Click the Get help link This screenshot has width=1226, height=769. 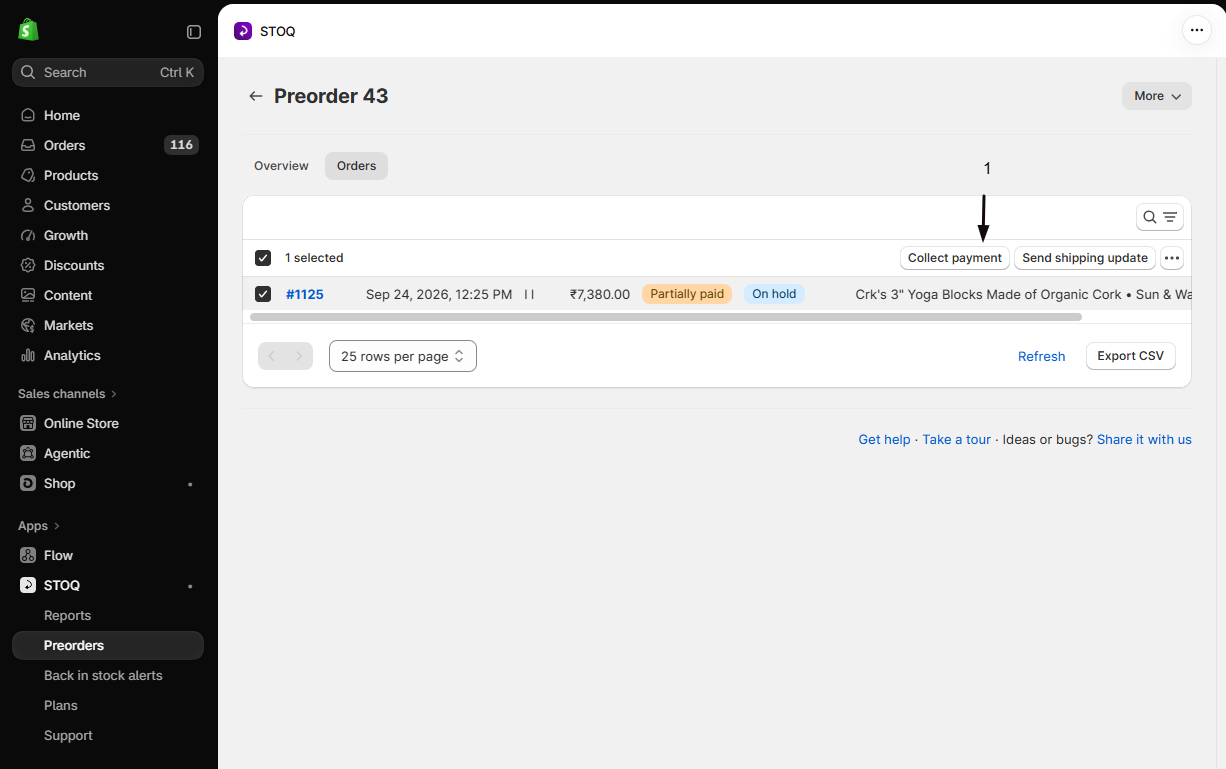coord(884,439)
